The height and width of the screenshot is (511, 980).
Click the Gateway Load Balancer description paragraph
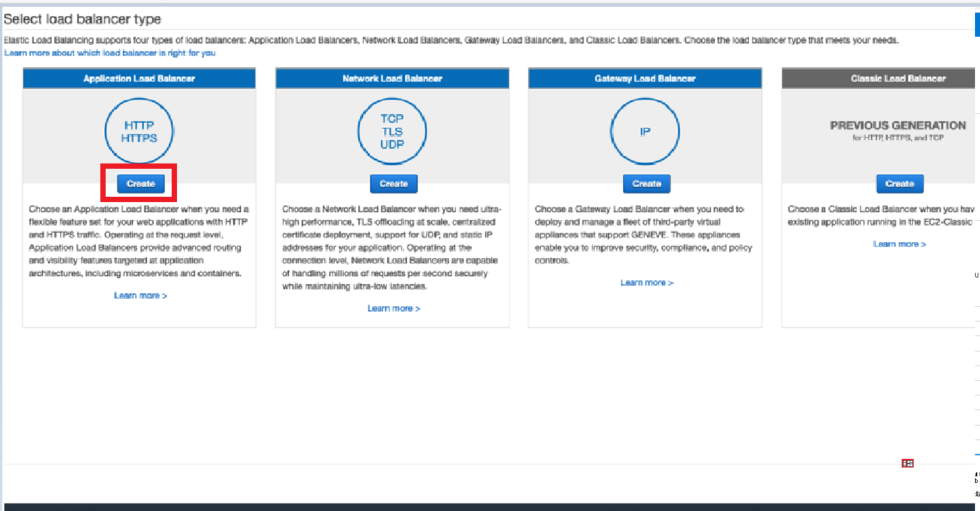(x=644, y=235)
